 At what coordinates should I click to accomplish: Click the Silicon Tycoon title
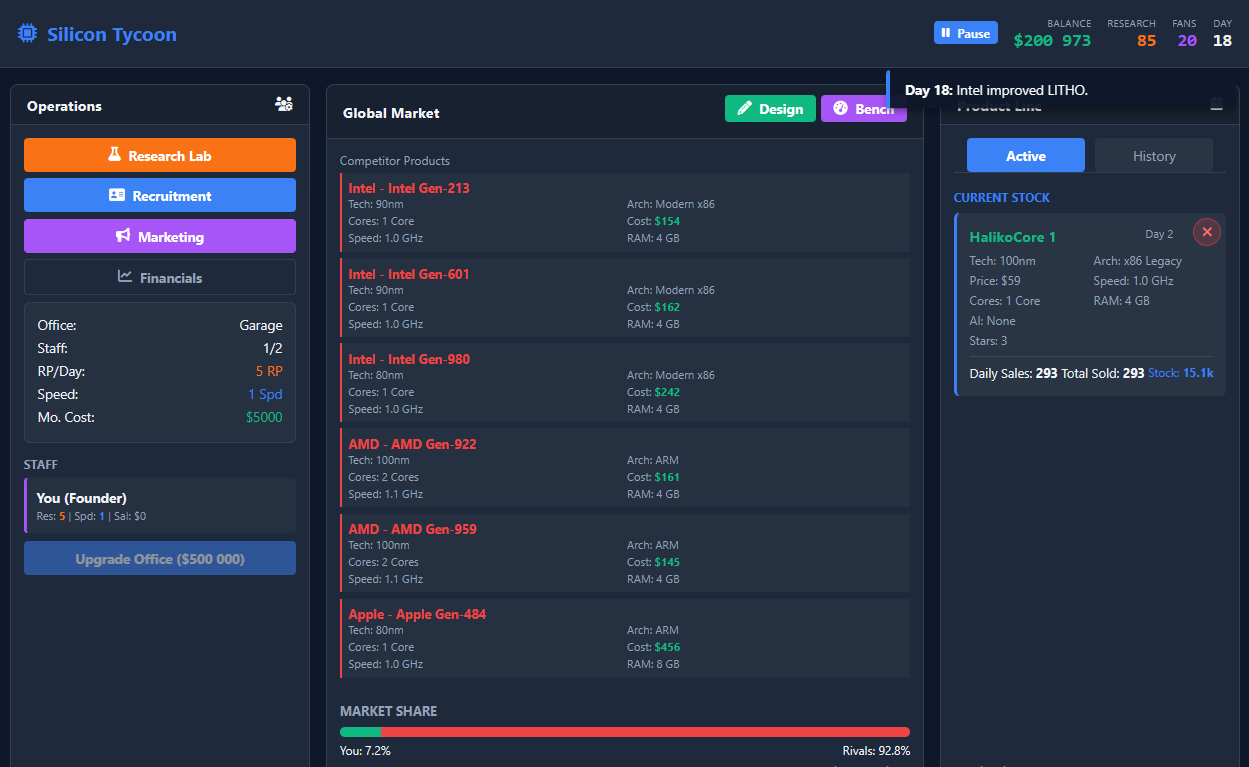pos(112,34)
